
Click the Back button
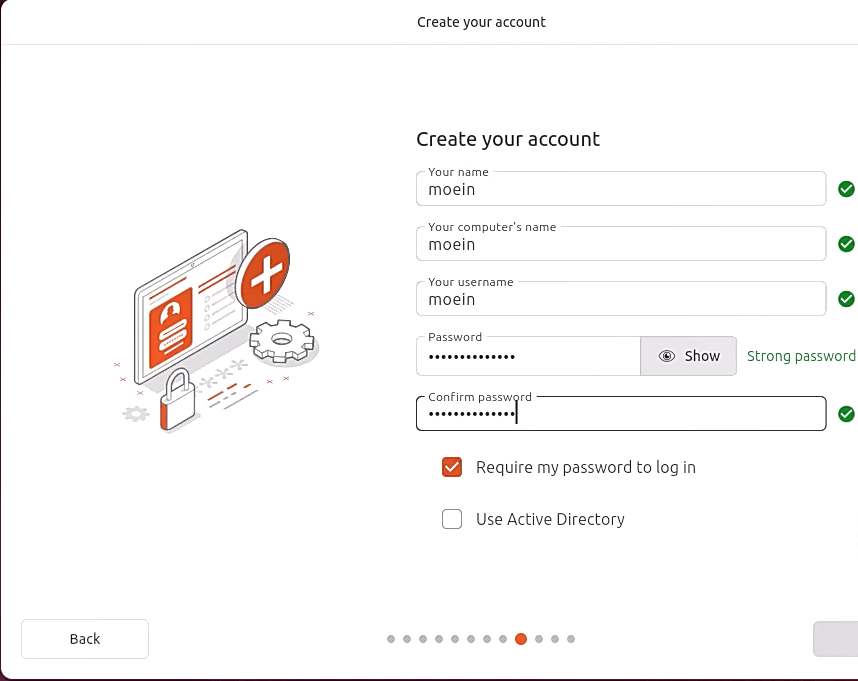(84, 638)
